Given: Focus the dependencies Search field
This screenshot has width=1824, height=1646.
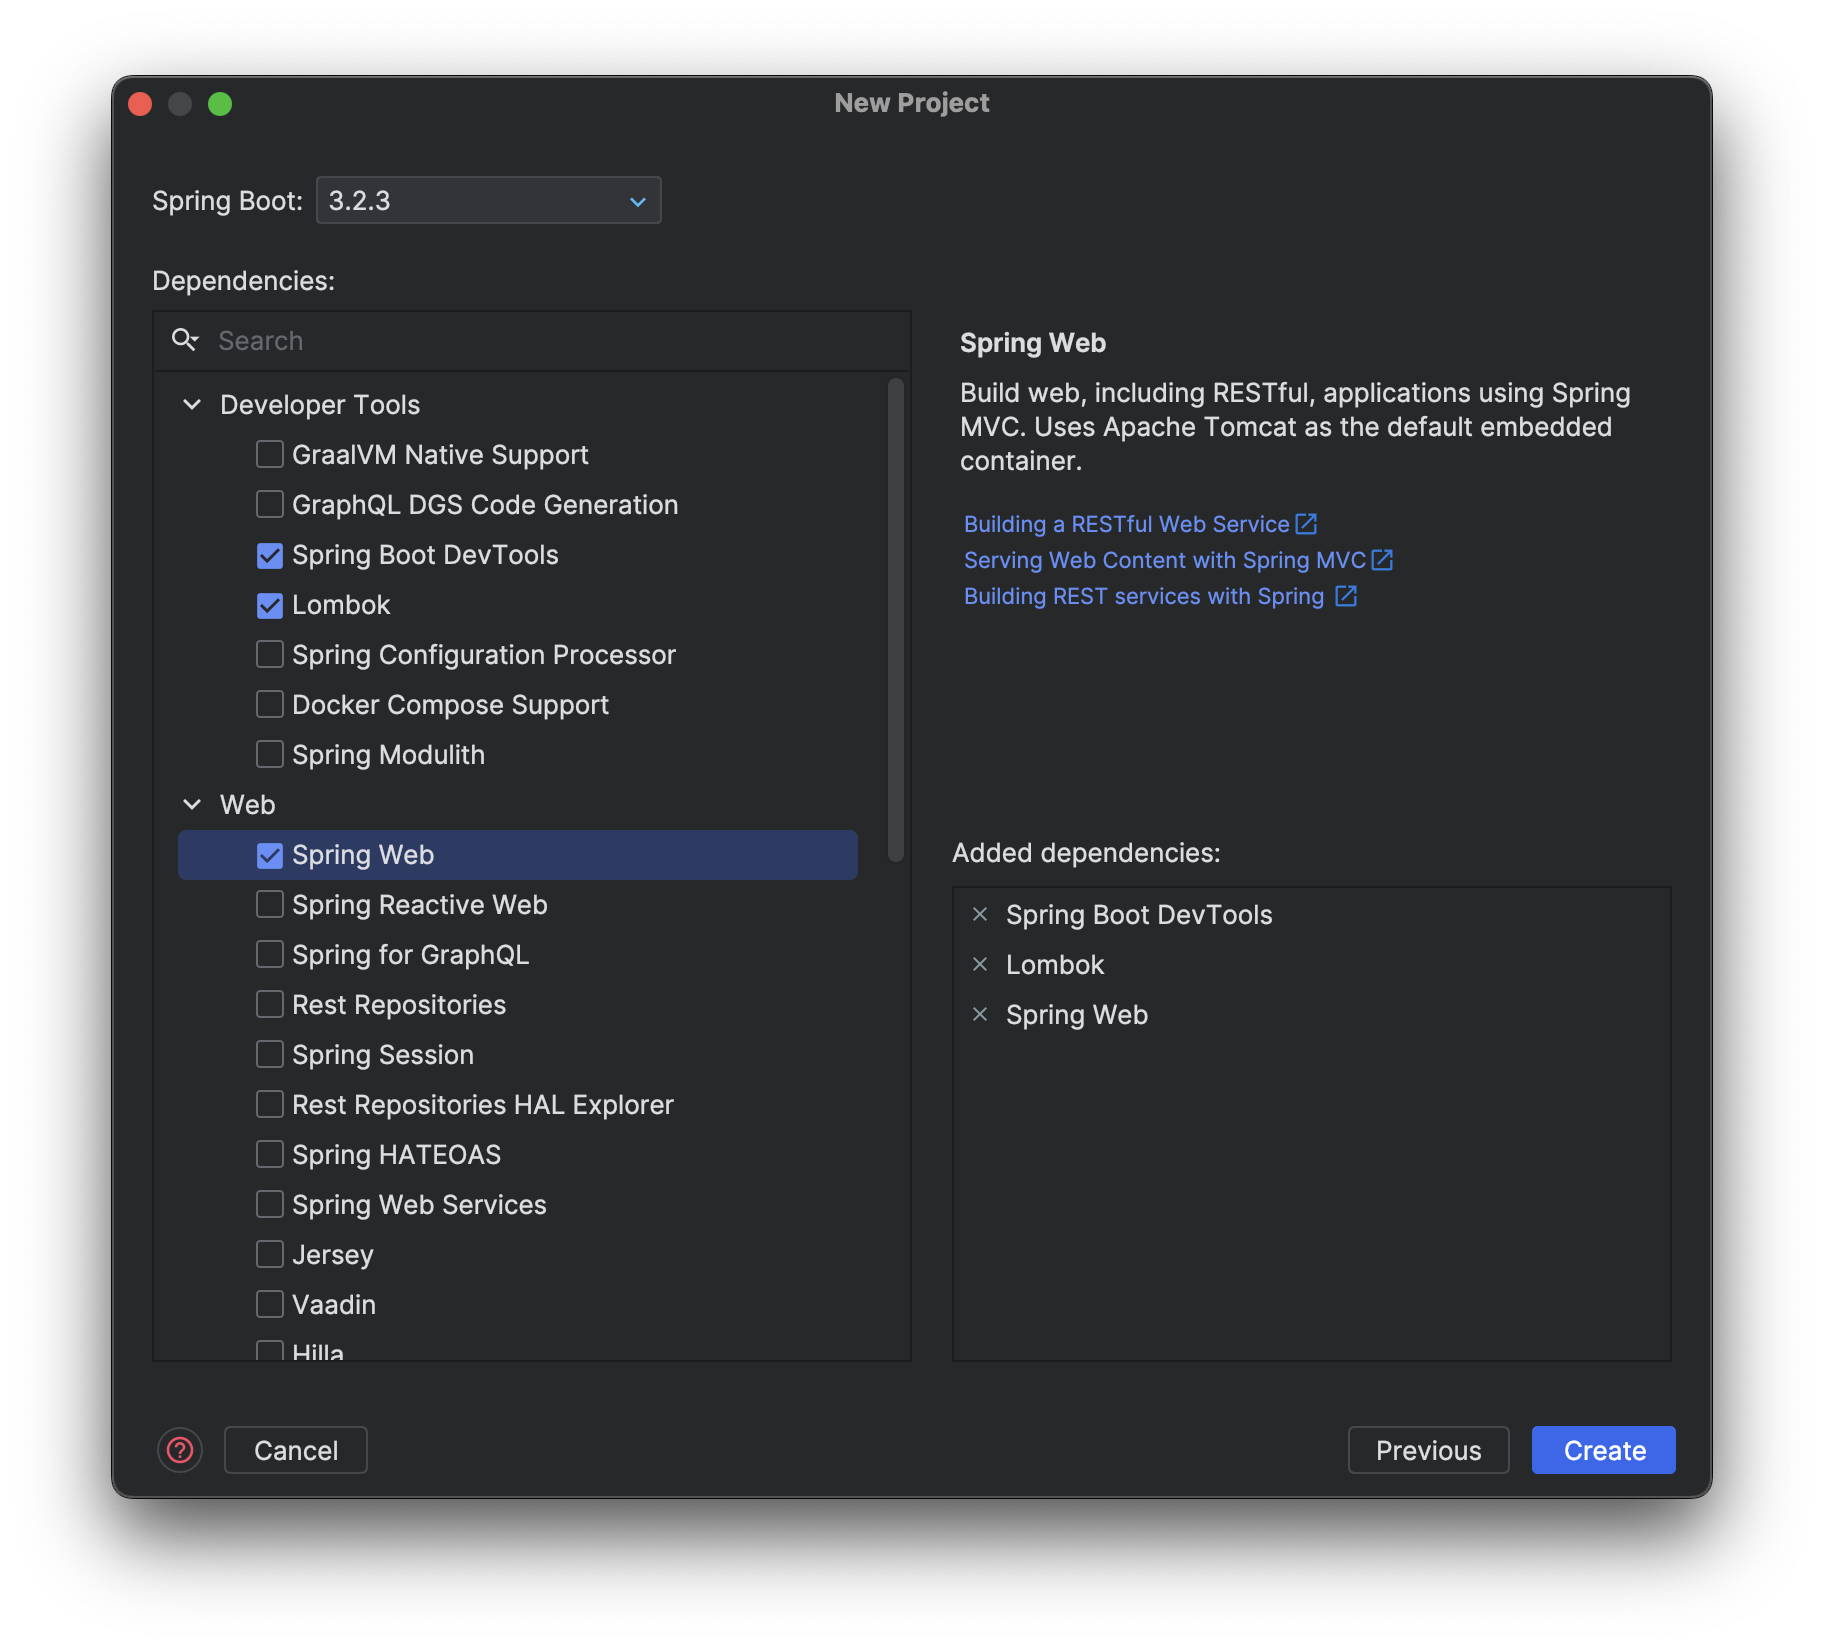Looking at the screenshot, I should click(532, 341).
